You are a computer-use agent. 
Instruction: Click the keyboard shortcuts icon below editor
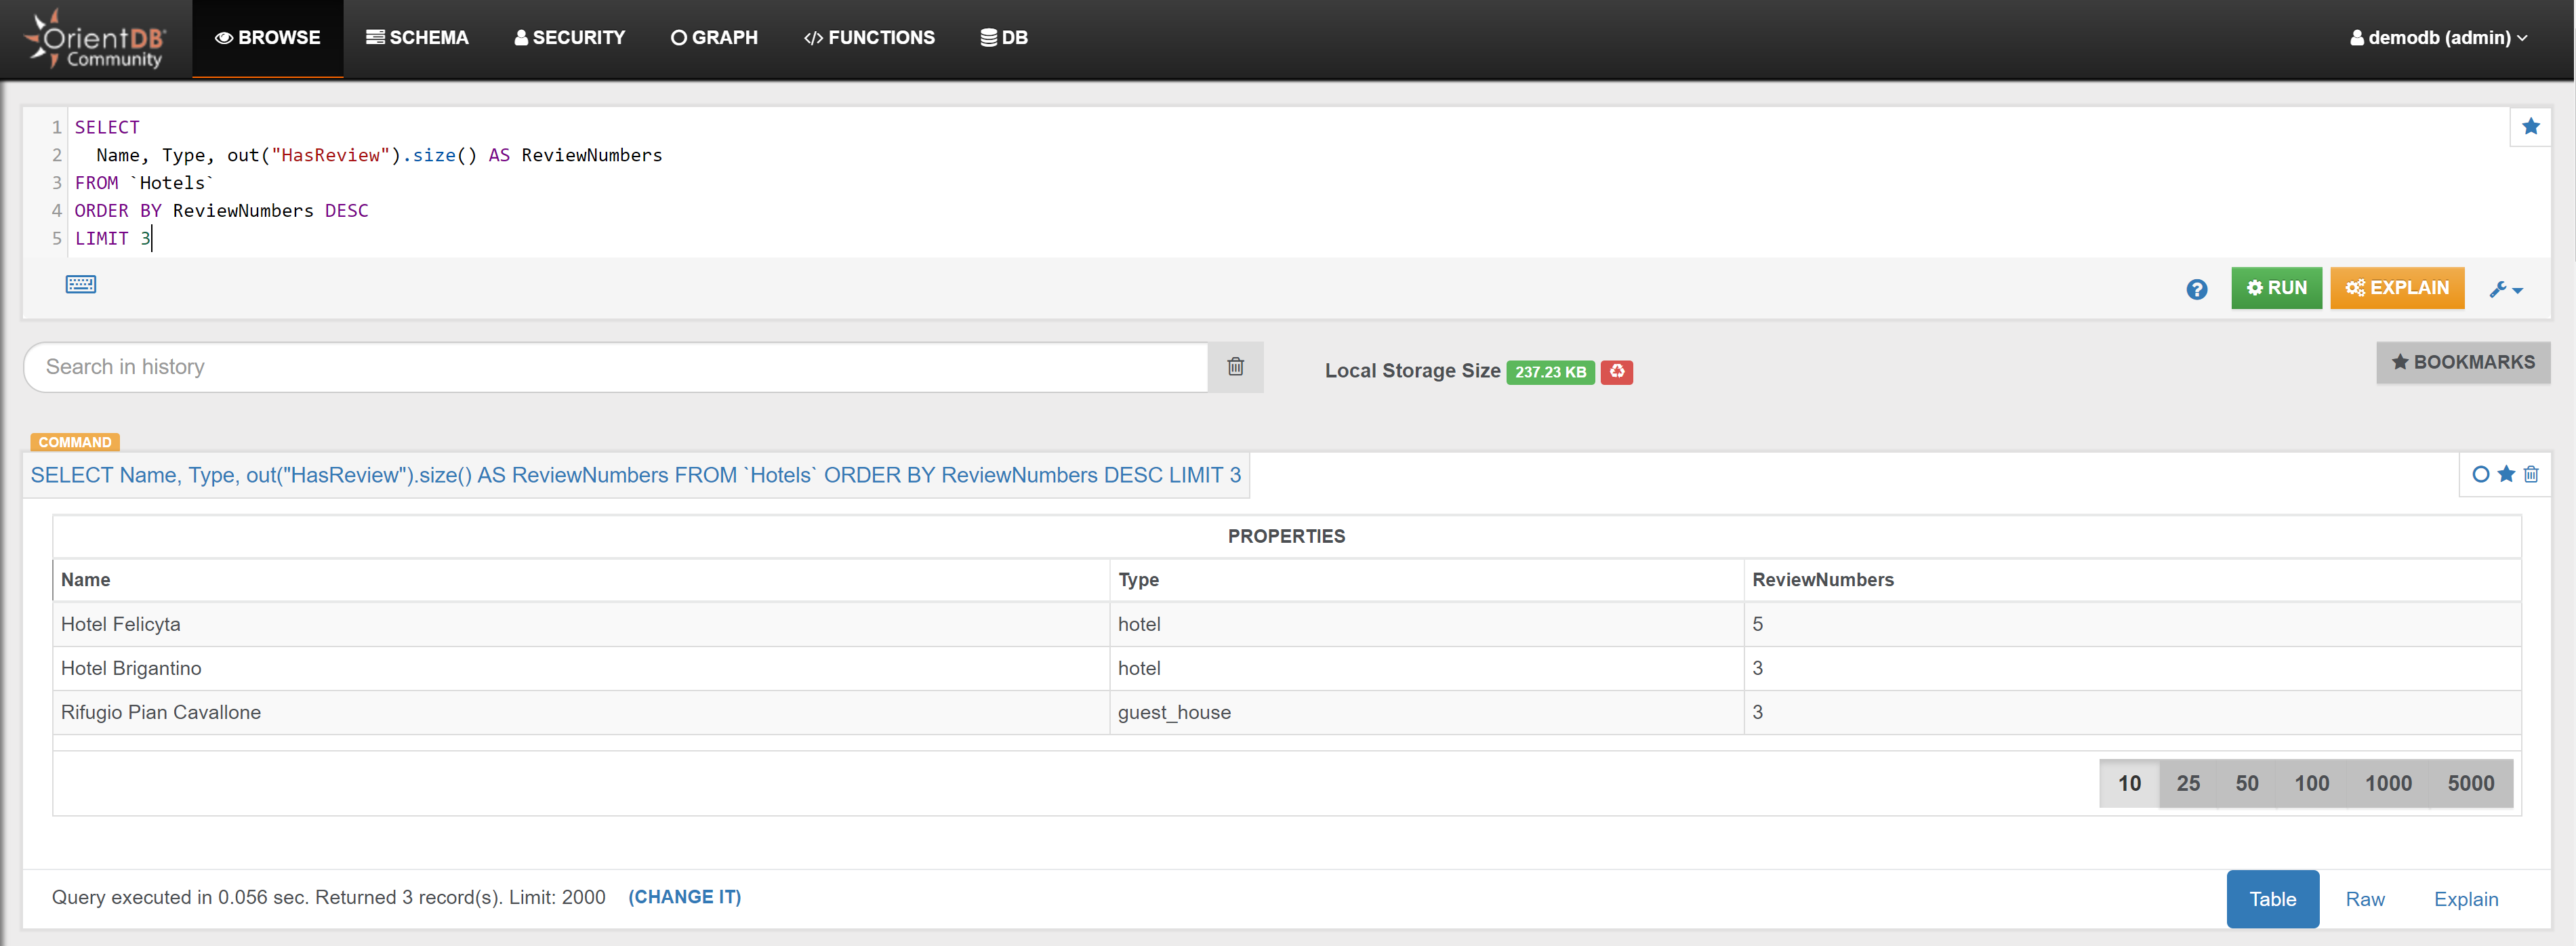(x=81, y=285)
